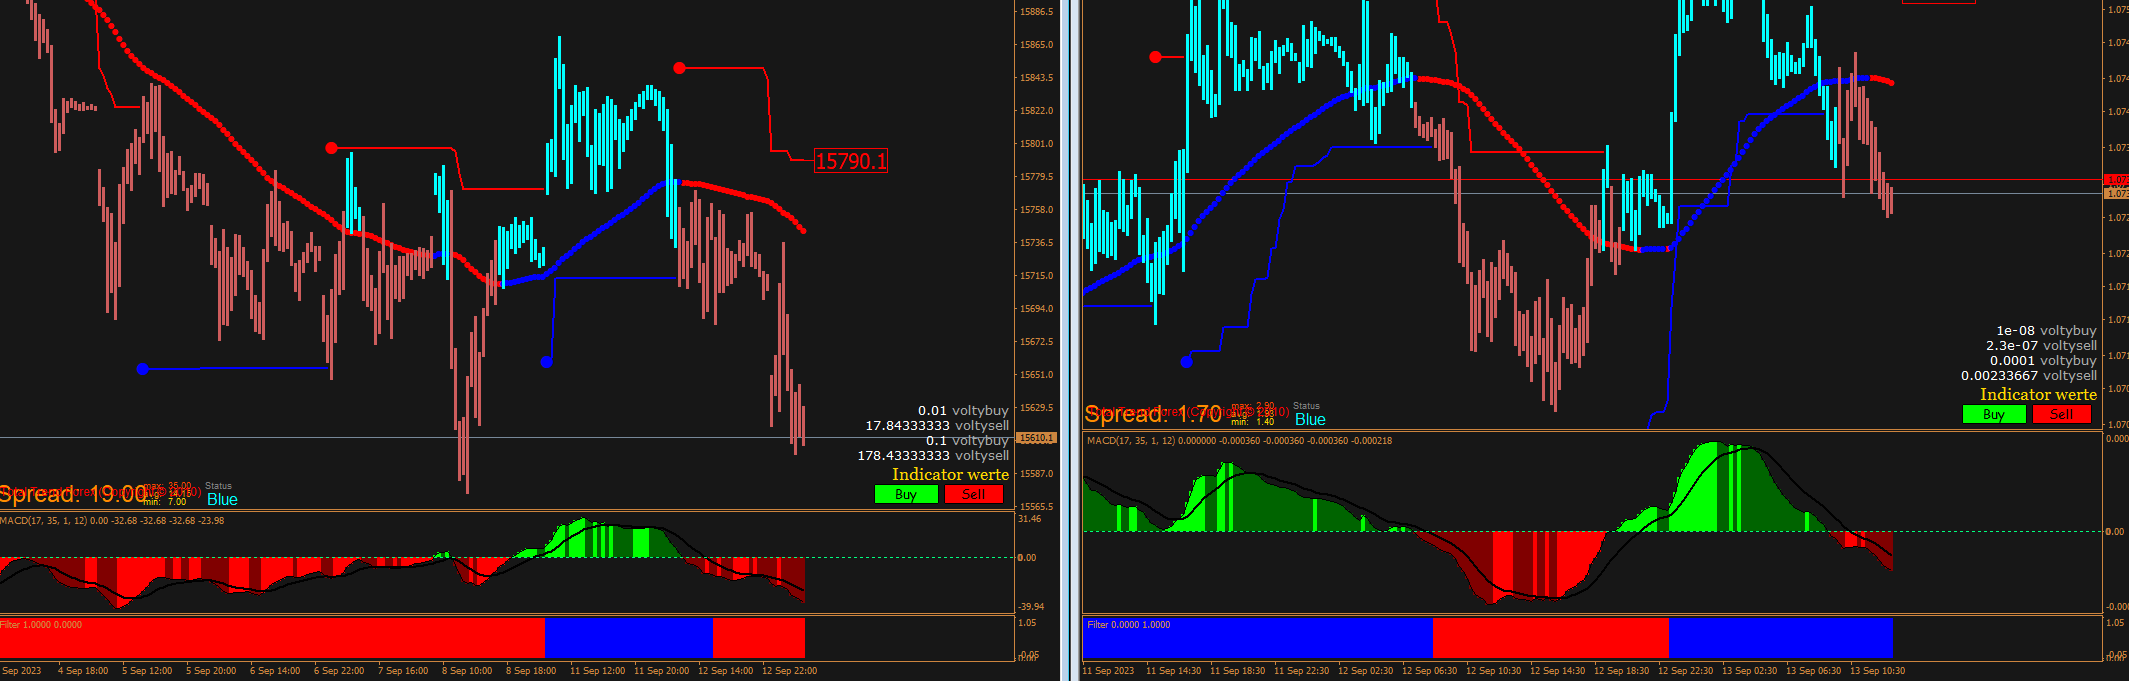The image size is (2129, 681).
Task: Select the red dot near the 15801.0 level
Action: pyautogui.click(x=332, y=148)
